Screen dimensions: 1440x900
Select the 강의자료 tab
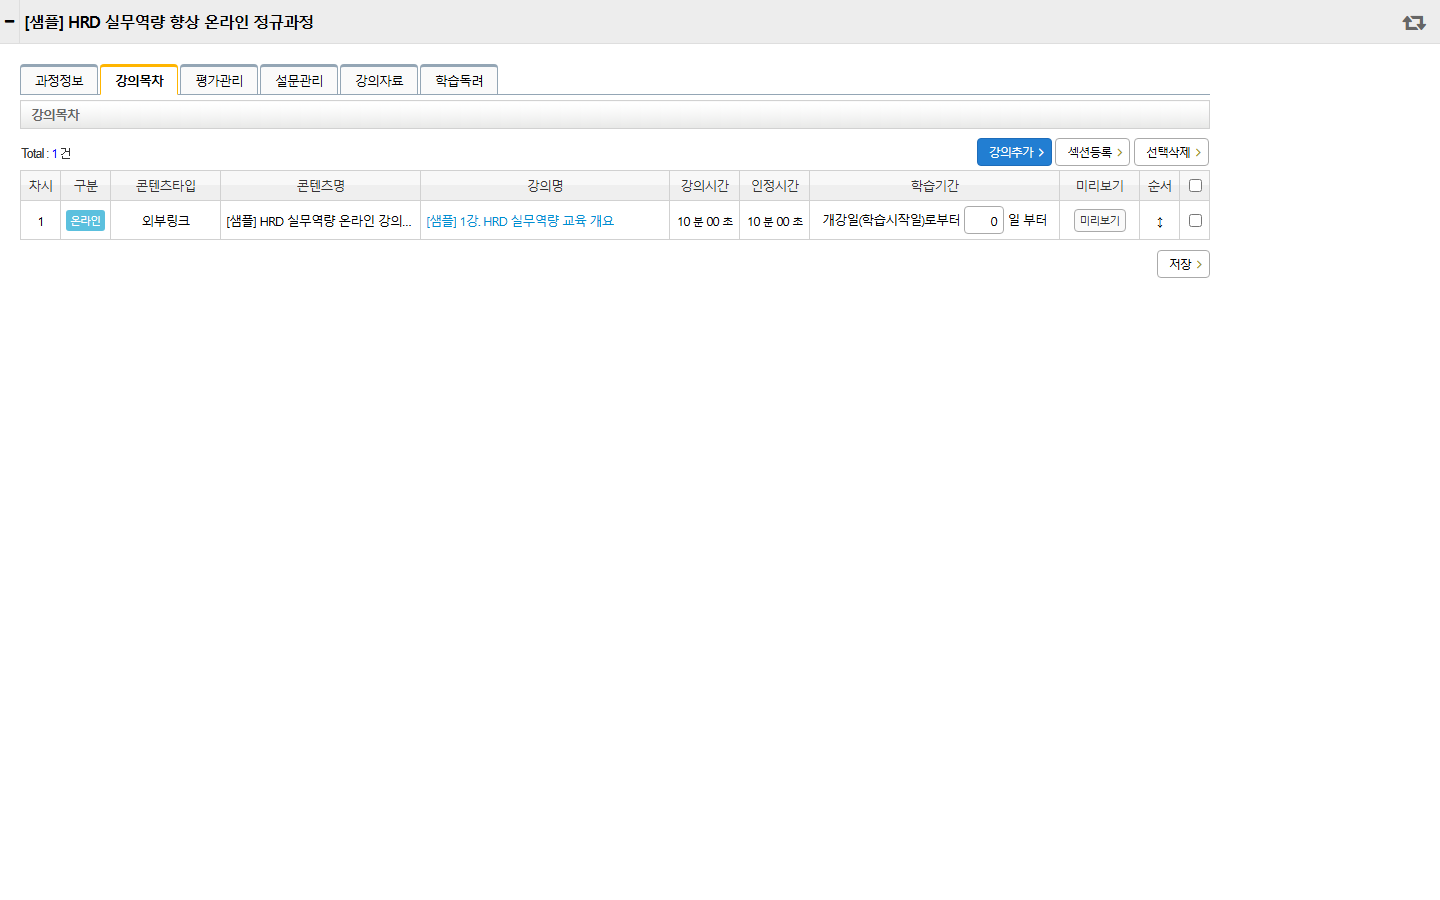click(x=379, y=80)
